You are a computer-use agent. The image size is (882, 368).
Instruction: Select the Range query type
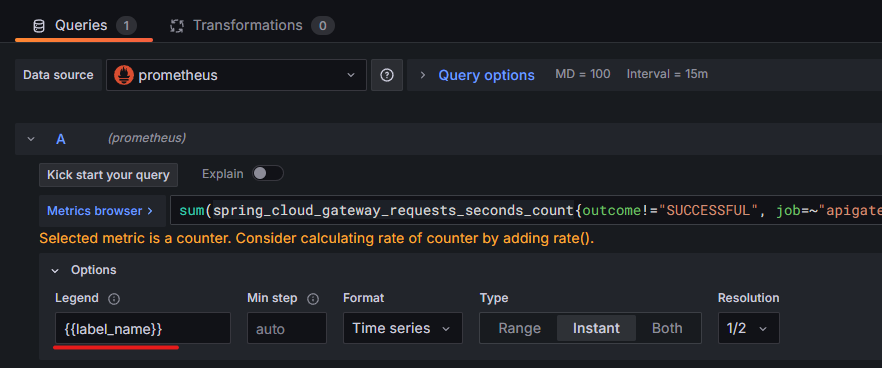[519, 328]
